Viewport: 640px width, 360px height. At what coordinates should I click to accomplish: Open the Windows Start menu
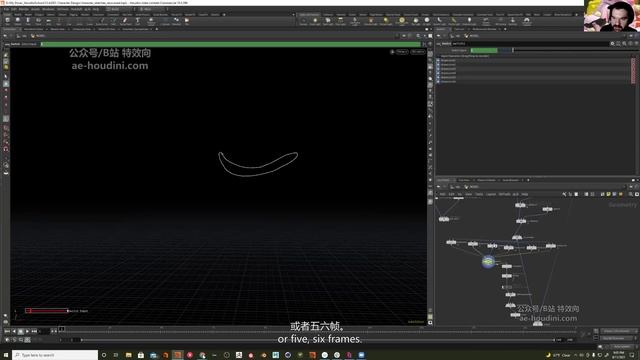6,355
